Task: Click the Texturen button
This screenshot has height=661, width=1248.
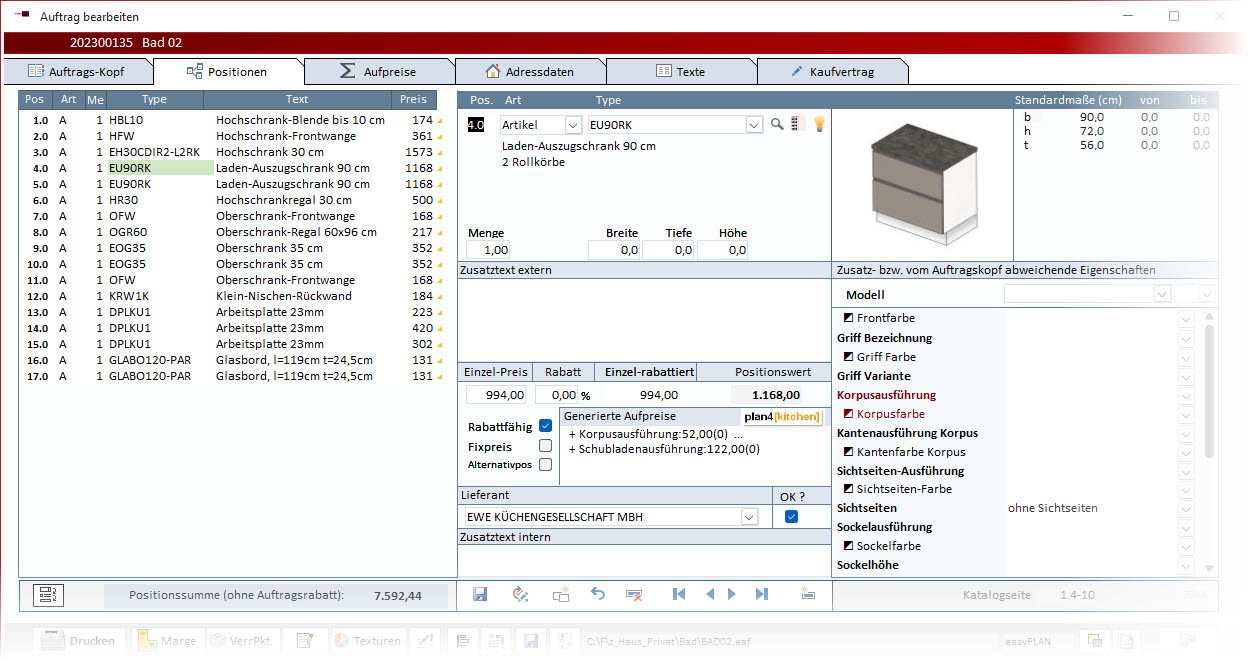Action: tap(366, 641)
